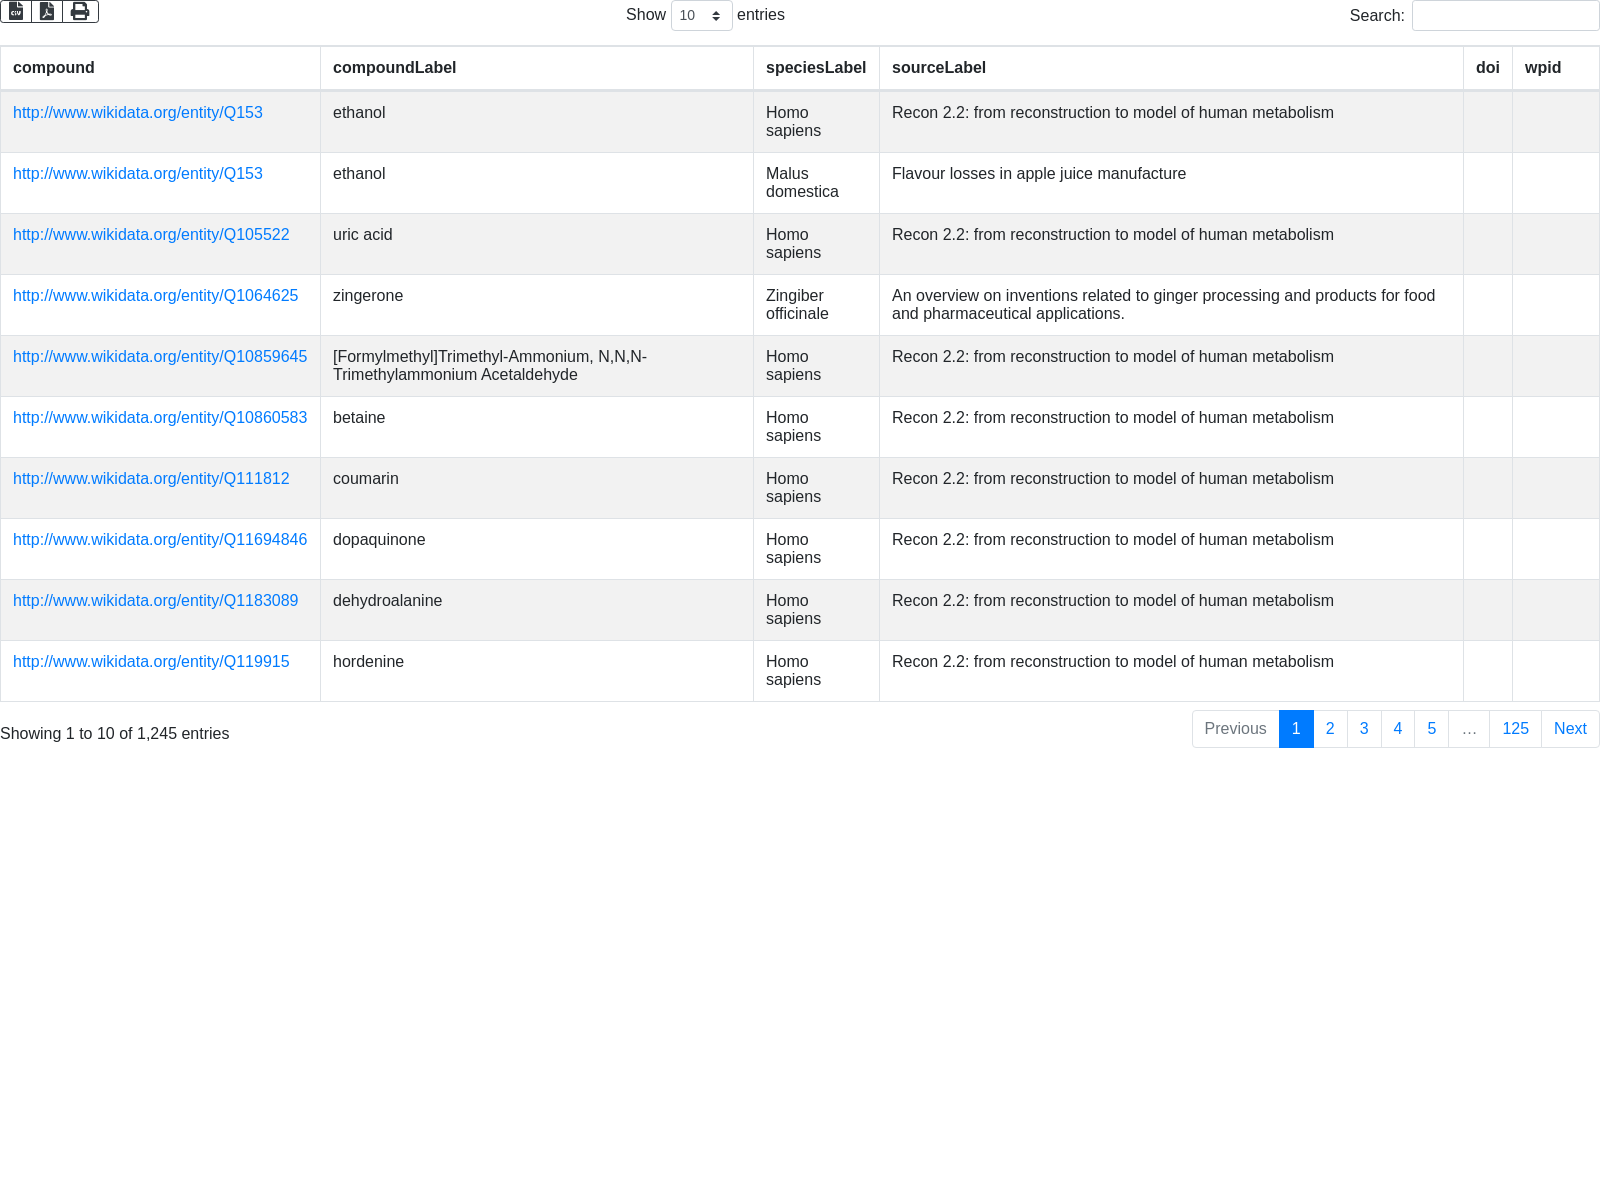Screen dimensions: 1600x1200
Task: Open the Q119915 hordenine entity link
Action: click(x=151, y=662)
